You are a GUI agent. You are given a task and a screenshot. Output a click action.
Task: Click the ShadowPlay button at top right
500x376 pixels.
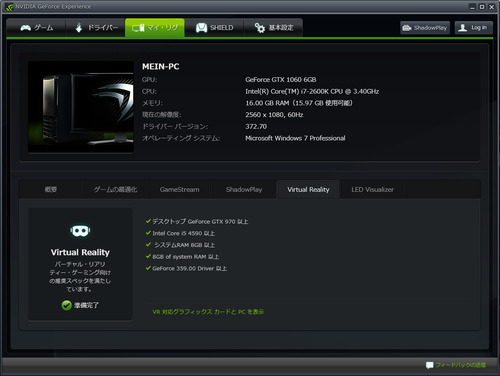425,28
